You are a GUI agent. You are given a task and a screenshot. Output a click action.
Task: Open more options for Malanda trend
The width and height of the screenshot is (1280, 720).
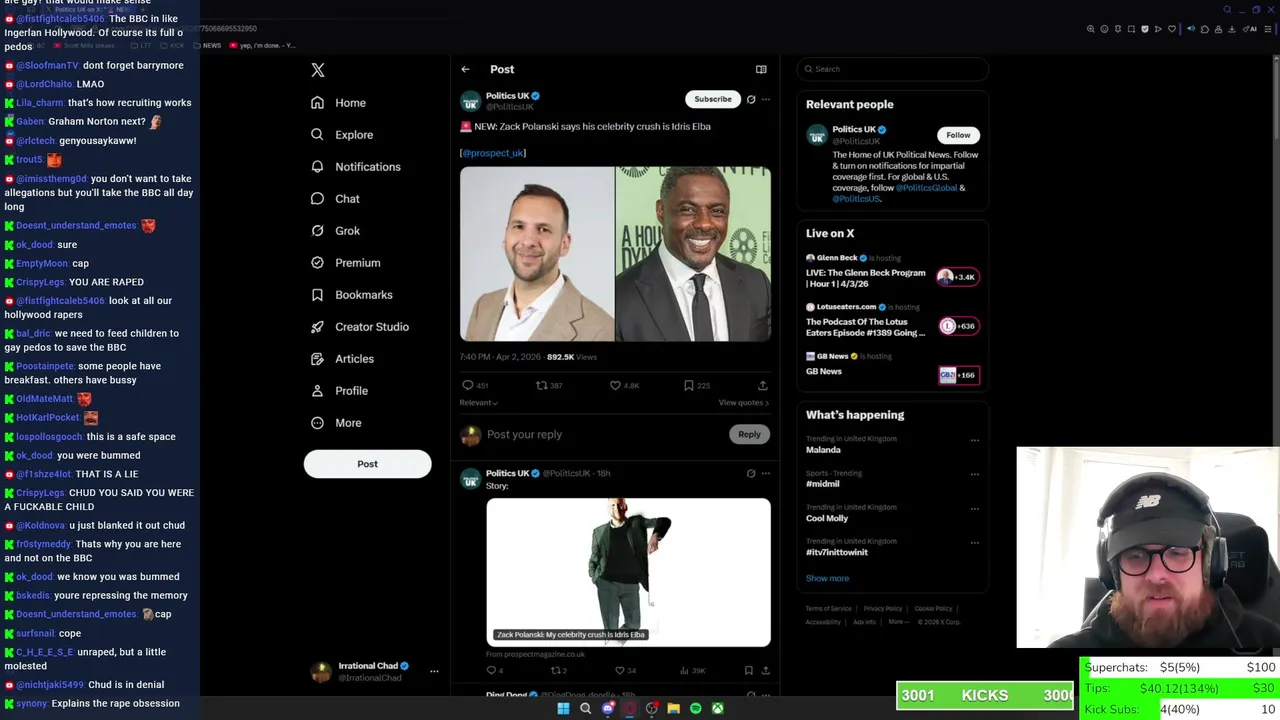(975, 440)
